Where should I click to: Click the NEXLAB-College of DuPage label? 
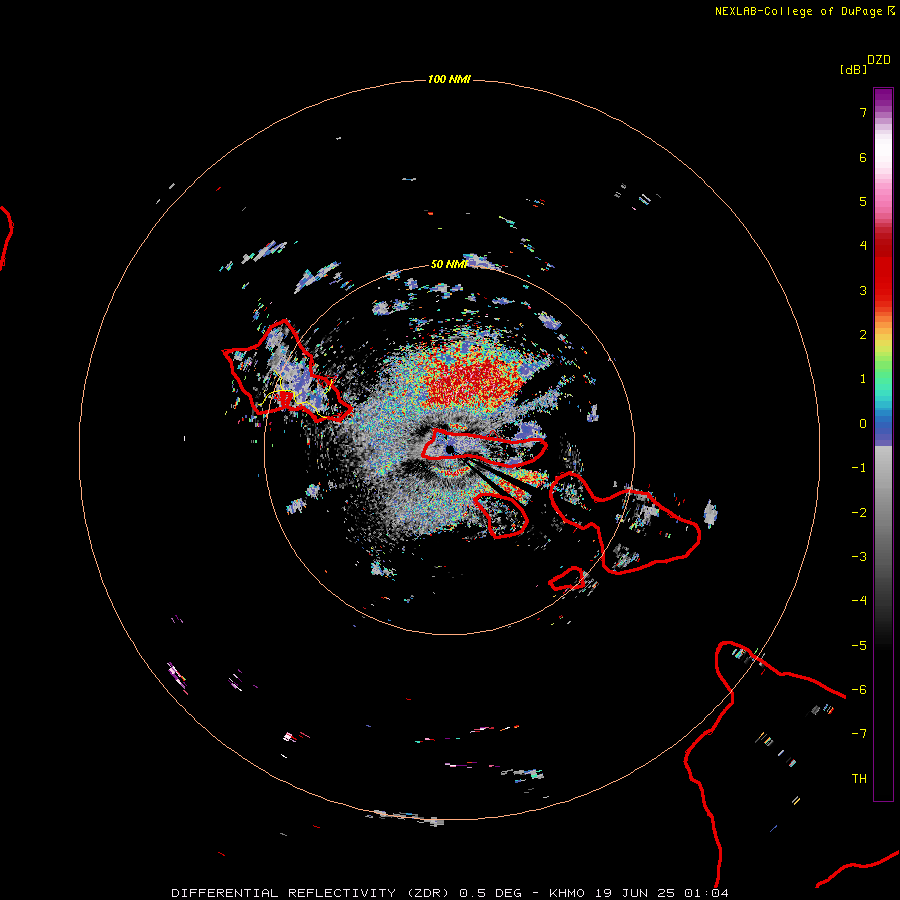[799, 11]
